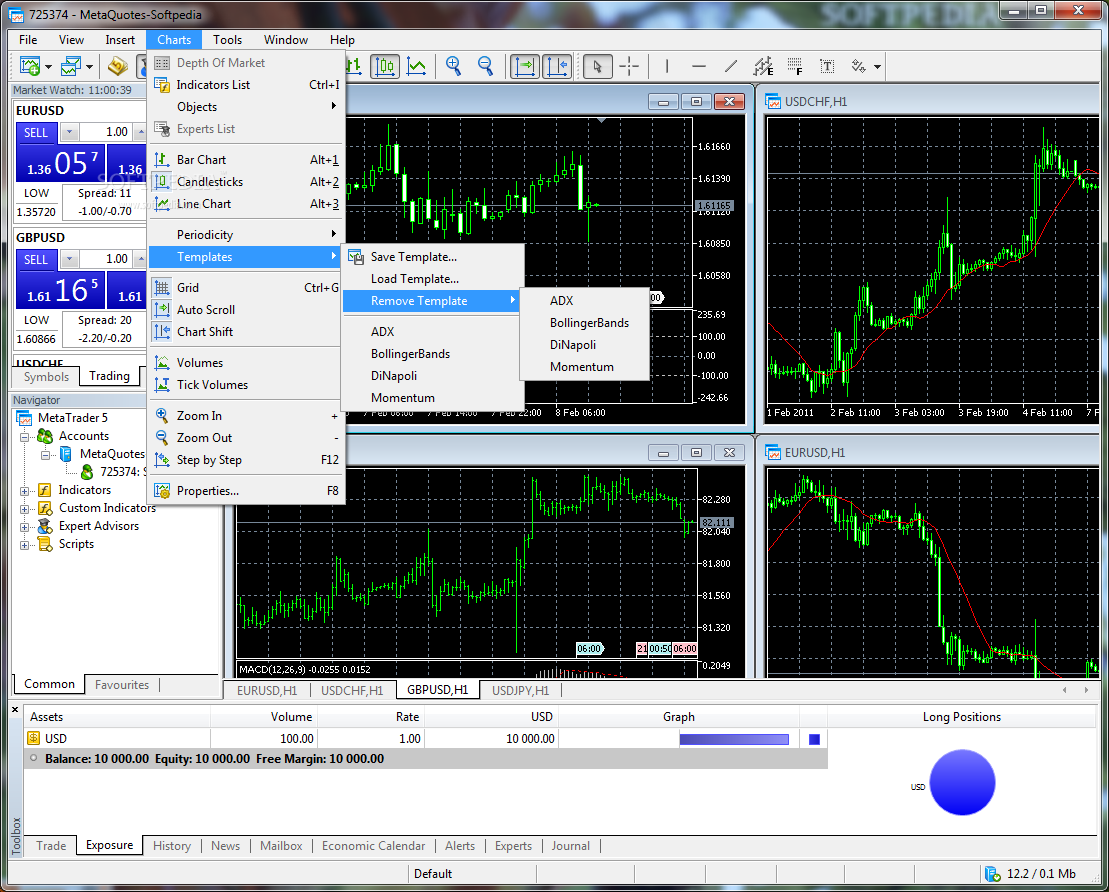
Task: Toggle chart shift toolbar button
Action: [x=557, y=66]
